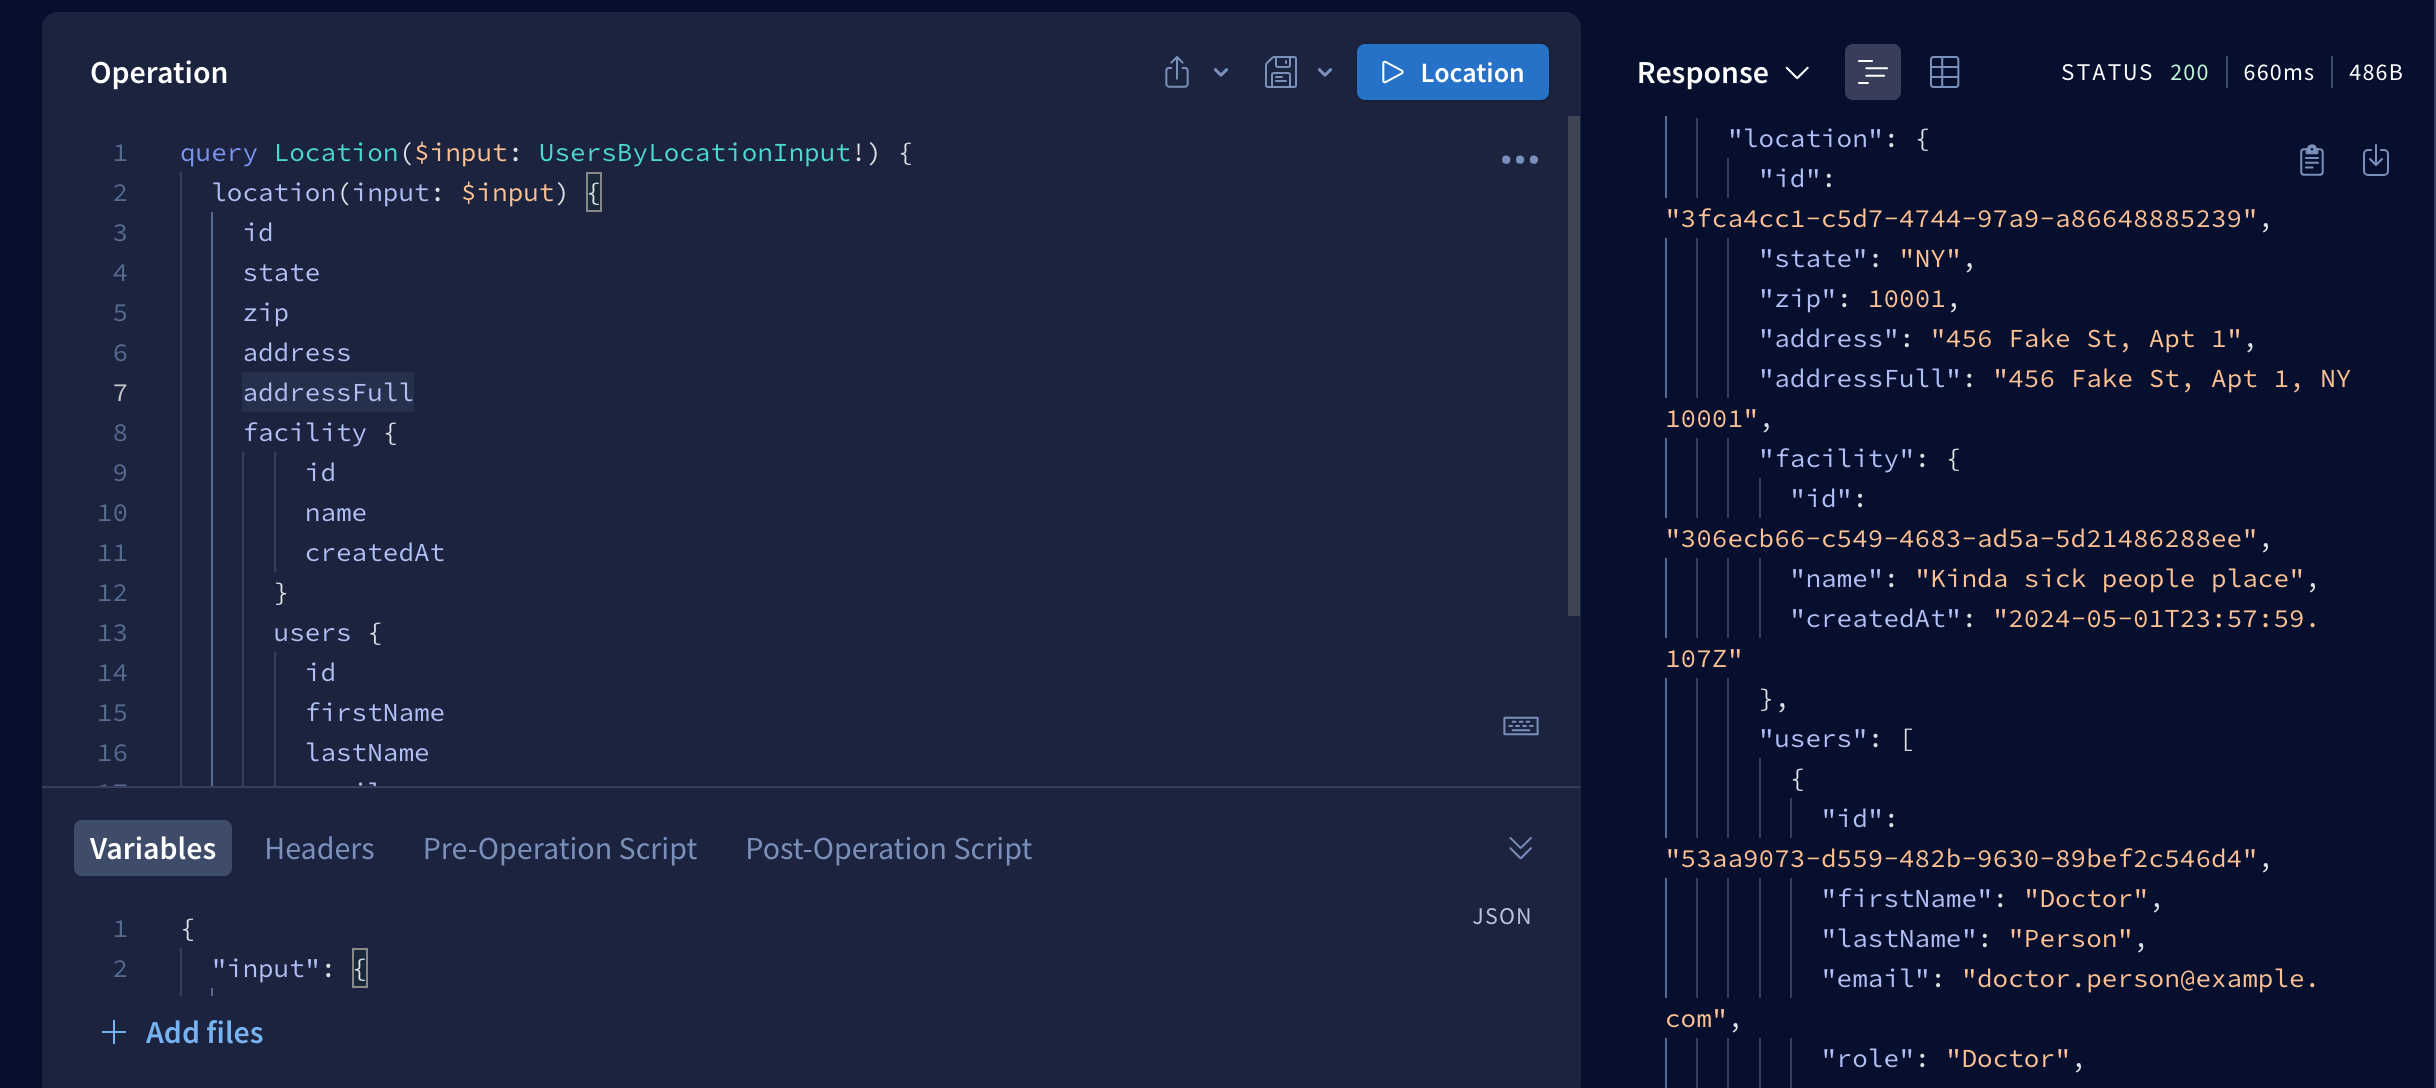
Task: Switch to the Headers tab
Action: (x=319, y=848)
